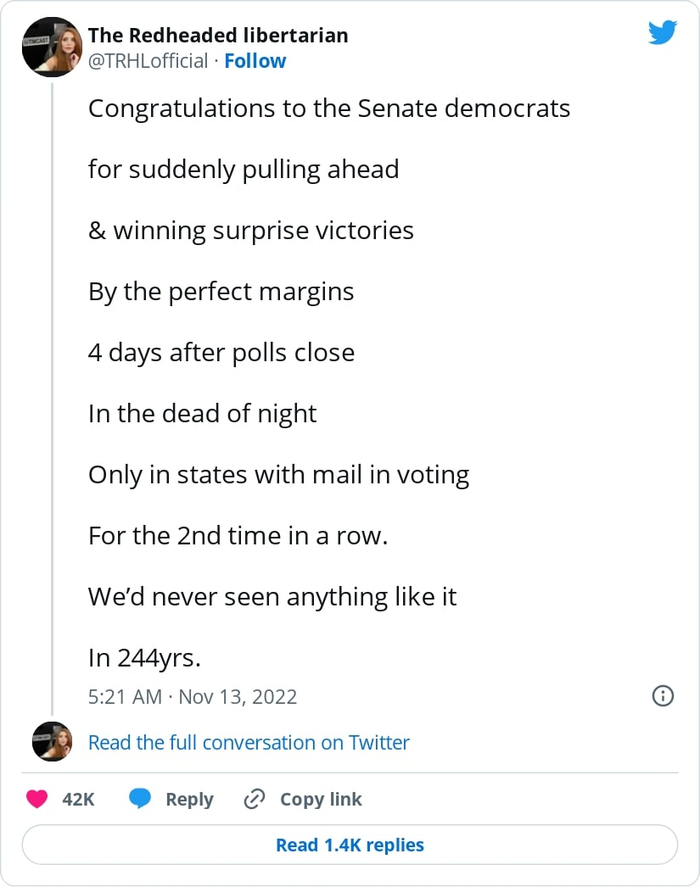The width and height of the screenshot is (700, 887).
Task: Click the tweet's first line about Senate democrats
Action: 329,108
